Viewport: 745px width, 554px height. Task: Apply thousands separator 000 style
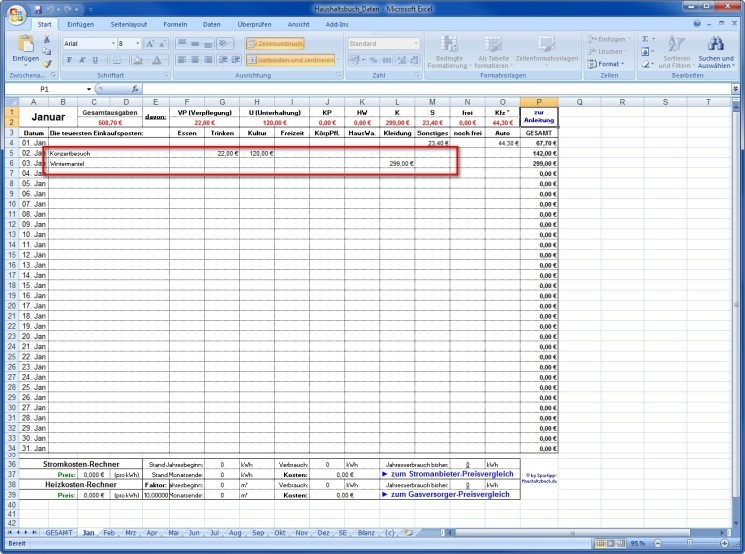(387, 60)
